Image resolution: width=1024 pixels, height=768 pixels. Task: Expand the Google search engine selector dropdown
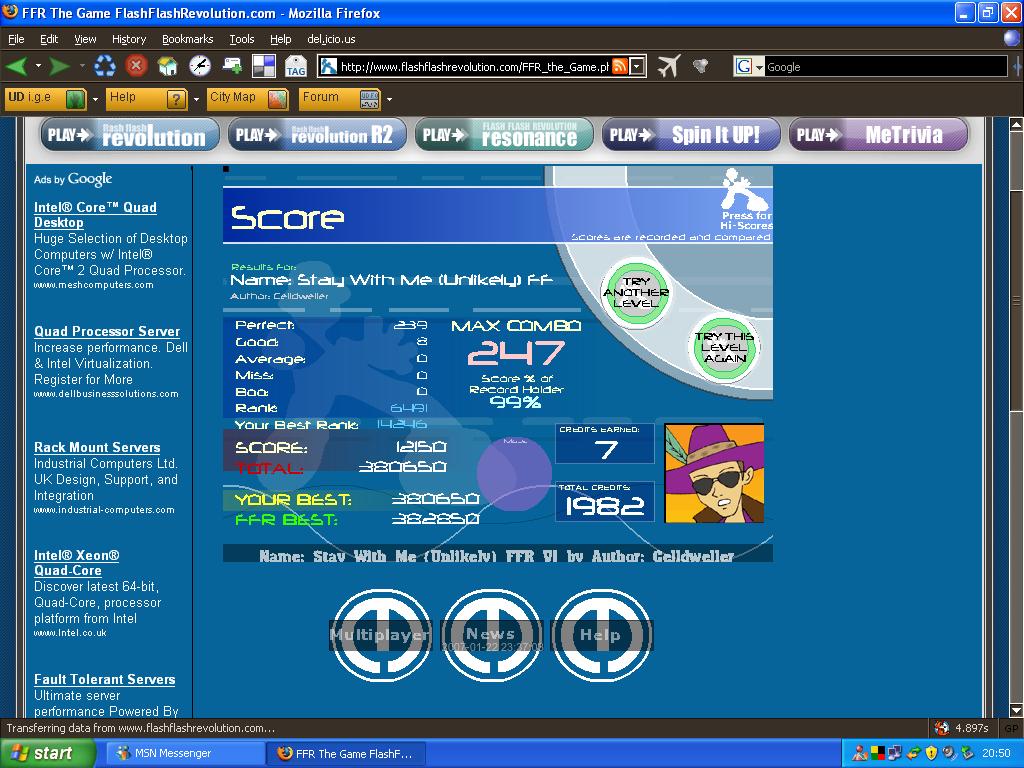coord(748,67)
